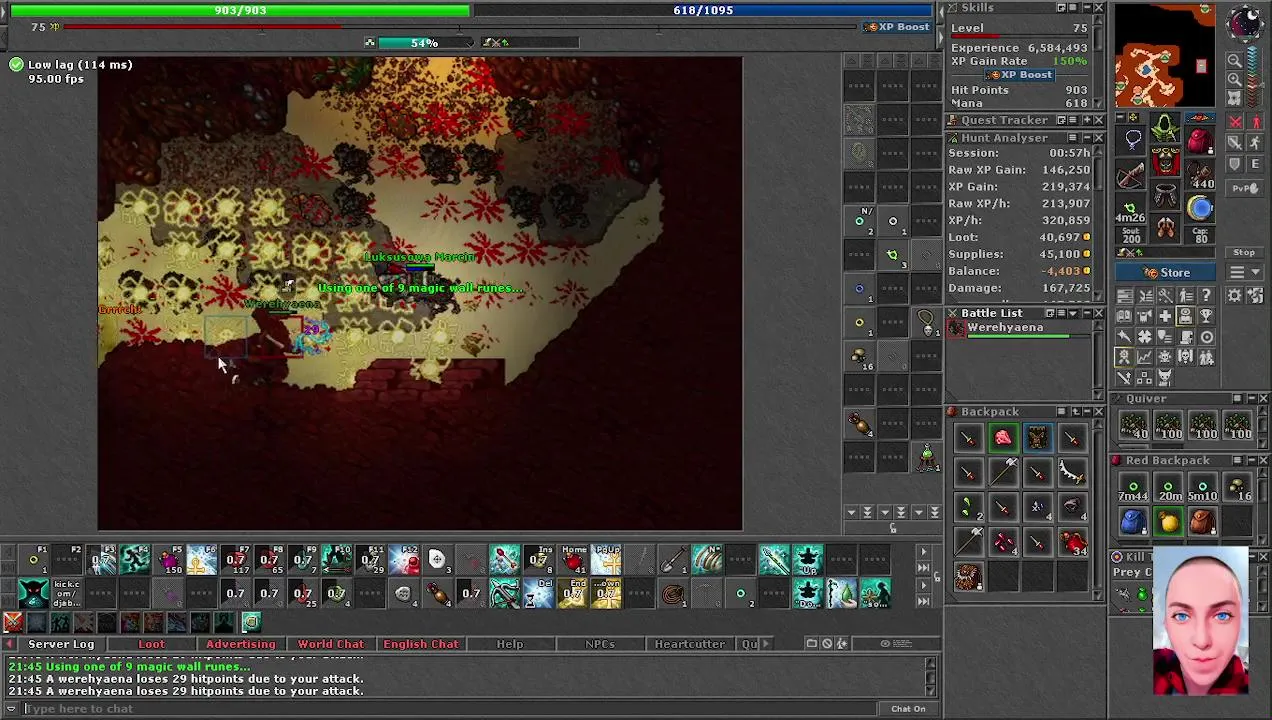
Task: Toggle the PvP mode button
Action: pos(1244,188)
